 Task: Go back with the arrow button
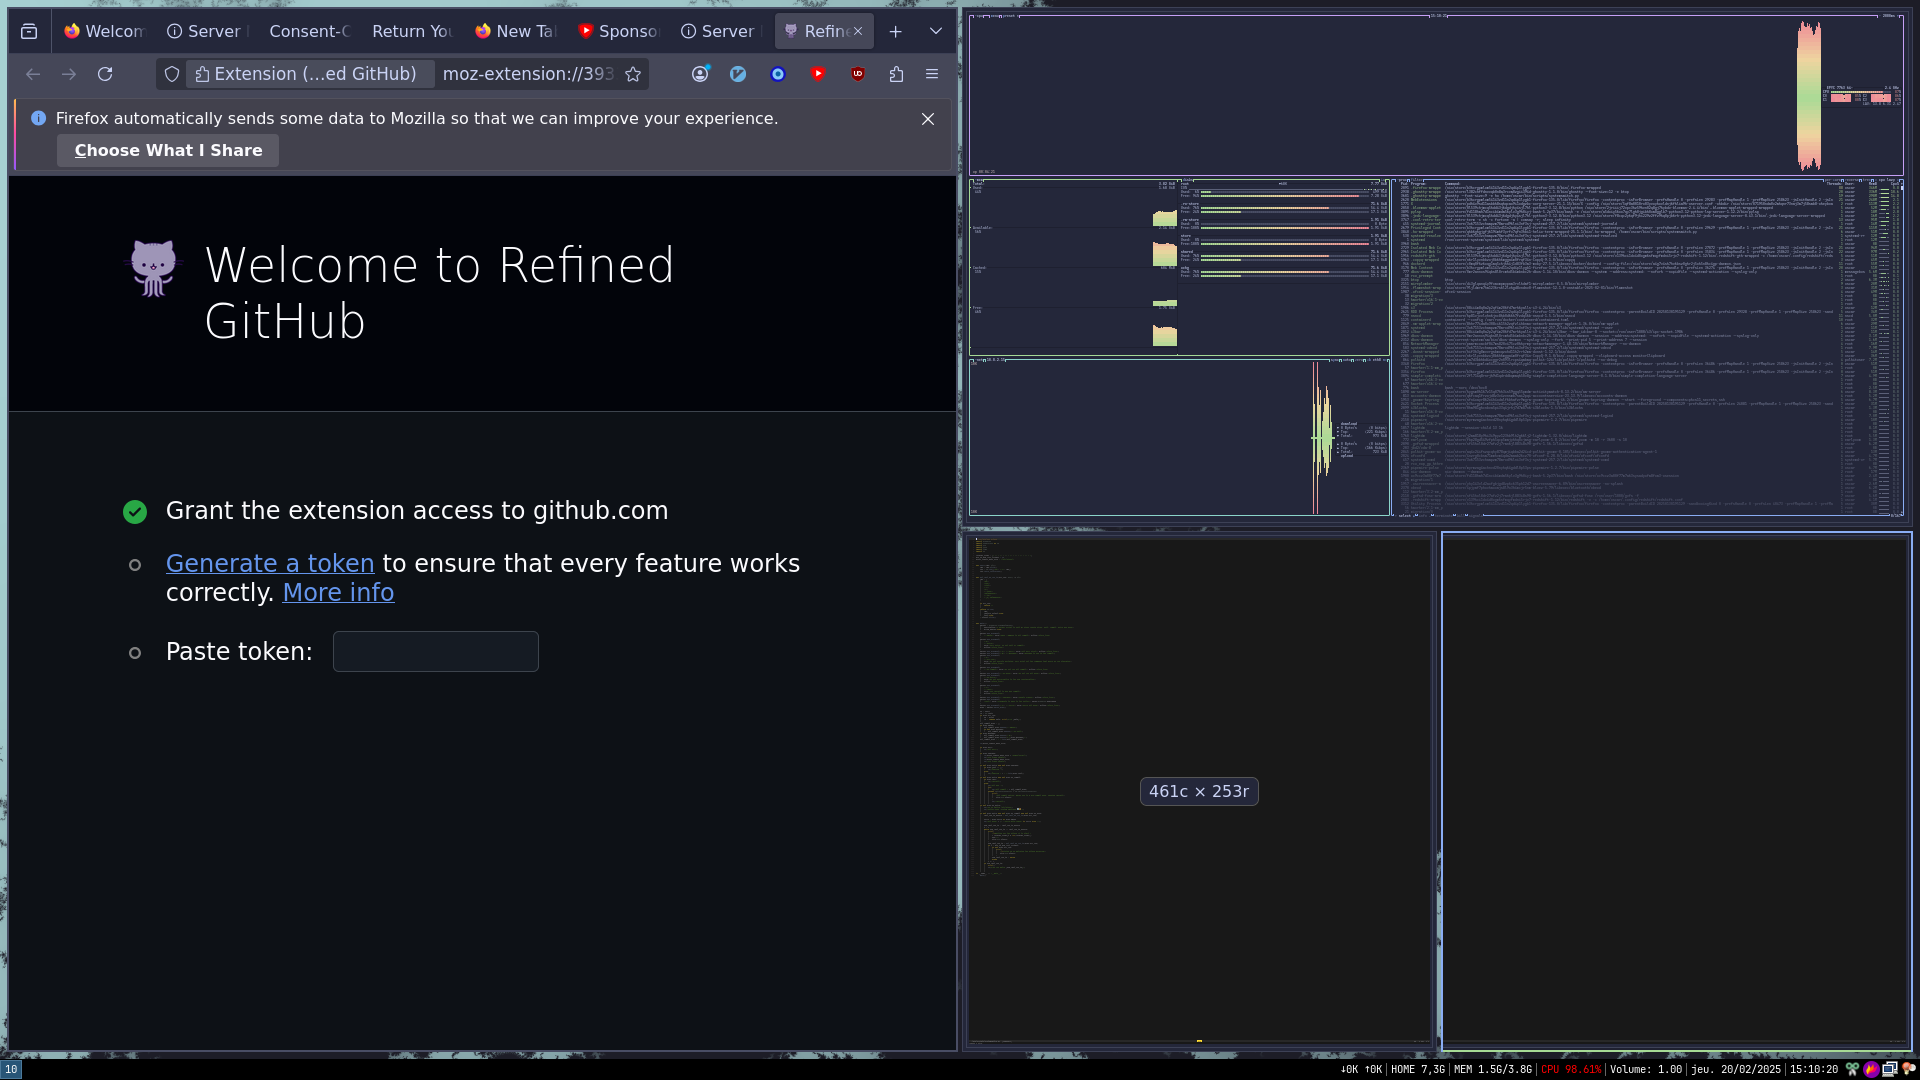point(33,74)
